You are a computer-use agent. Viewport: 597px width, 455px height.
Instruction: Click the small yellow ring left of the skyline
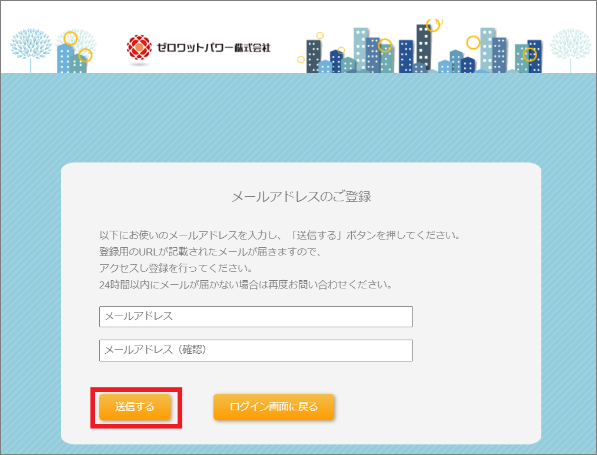pos(301,59)
